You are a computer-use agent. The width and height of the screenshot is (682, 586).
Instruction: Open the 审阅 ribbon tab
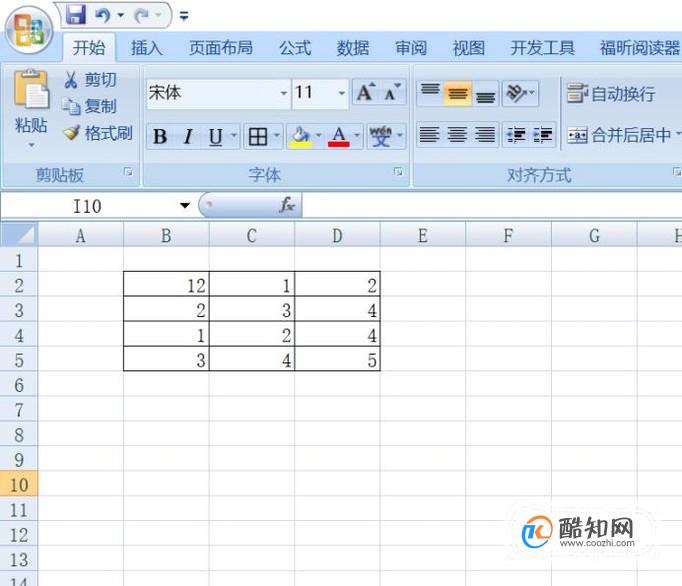click(x=411, y=47)
